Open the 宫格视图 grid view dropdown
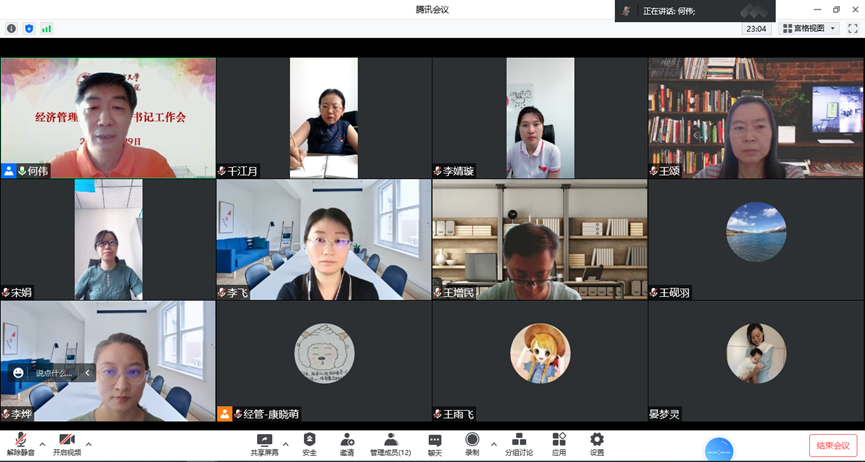This screenshot has height=462, width=865. click(x=810, y=29)
